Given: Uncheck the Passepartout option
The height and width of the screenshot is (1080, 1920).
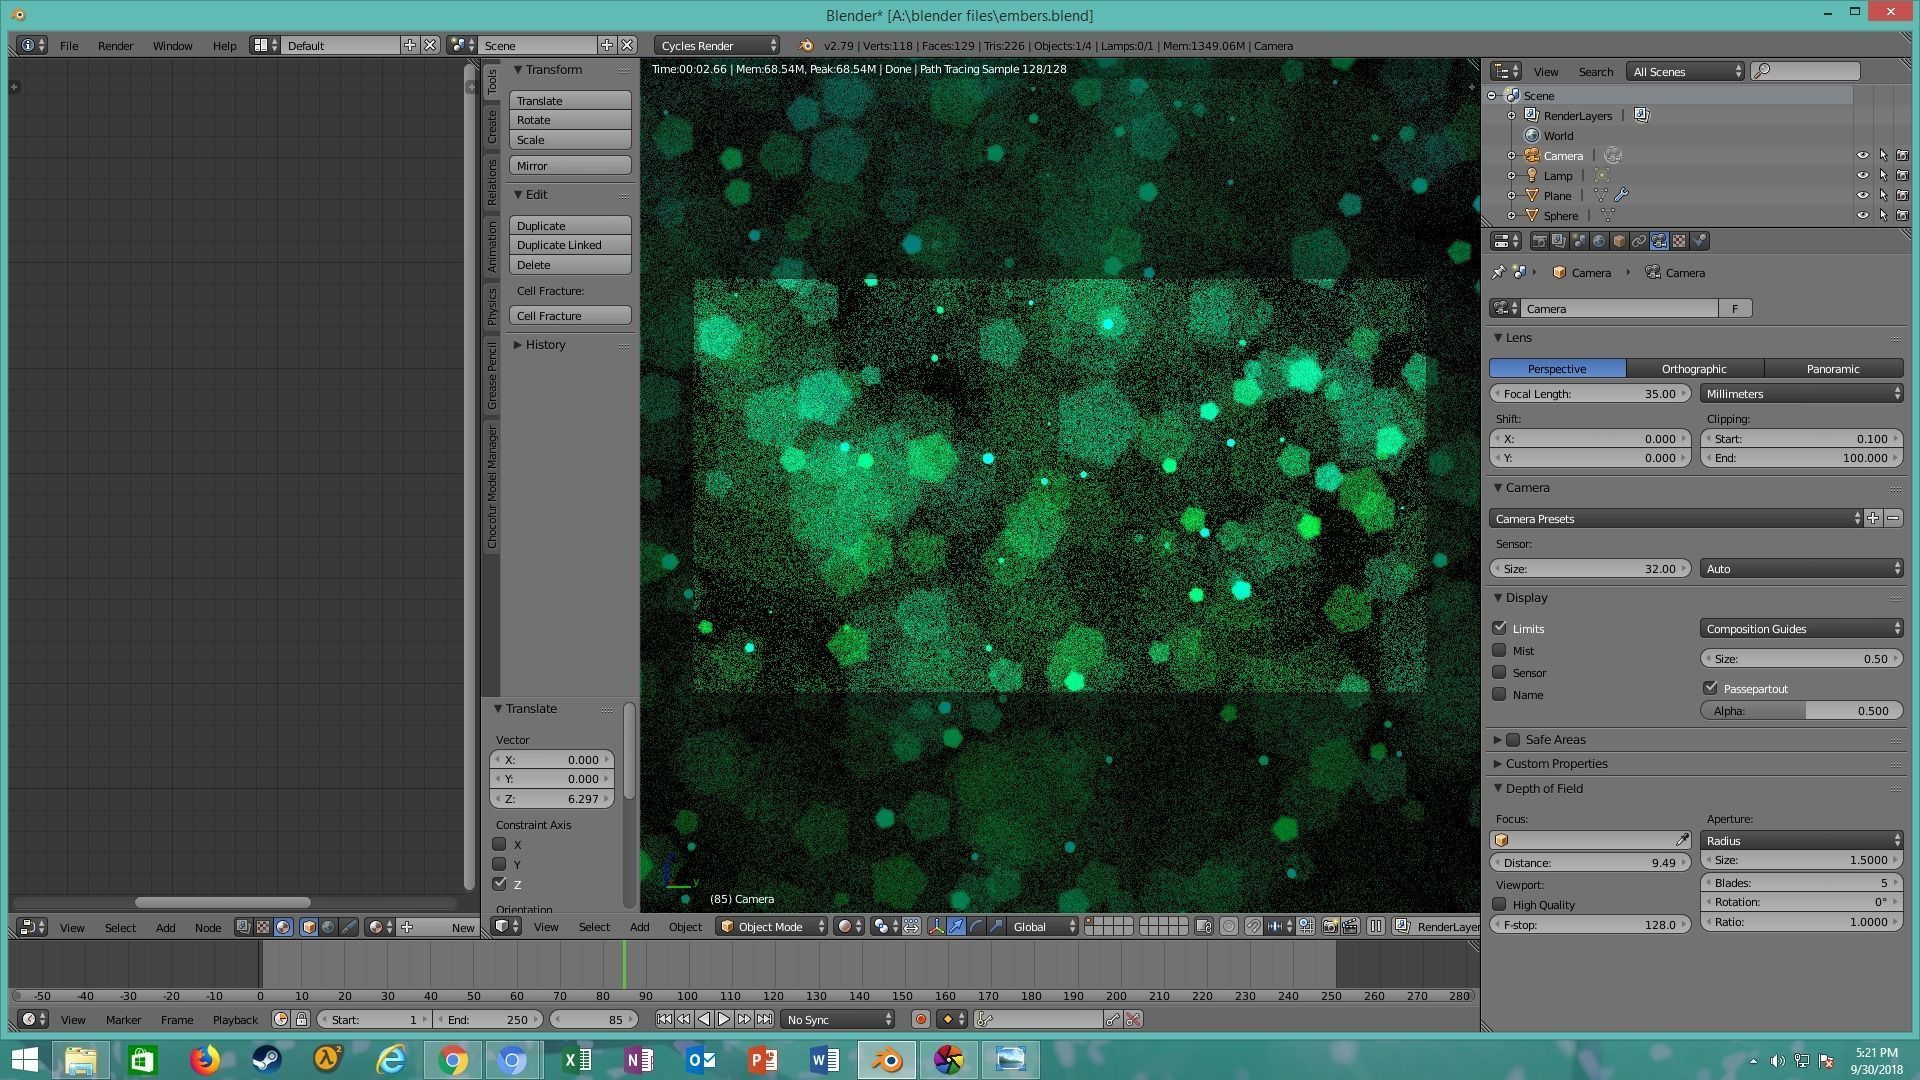Looking at the screenshot, I should click(1710, 688).
